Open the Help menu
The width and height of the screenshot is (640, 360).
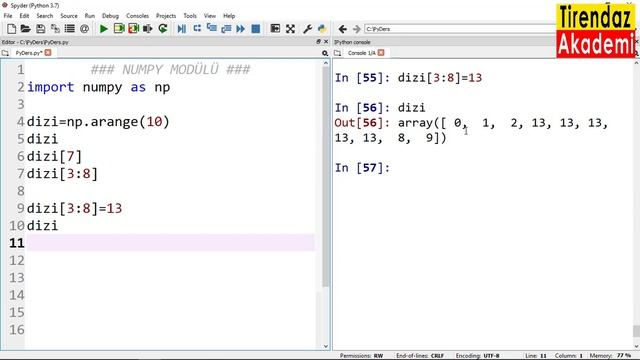click(x=229, y=16)
